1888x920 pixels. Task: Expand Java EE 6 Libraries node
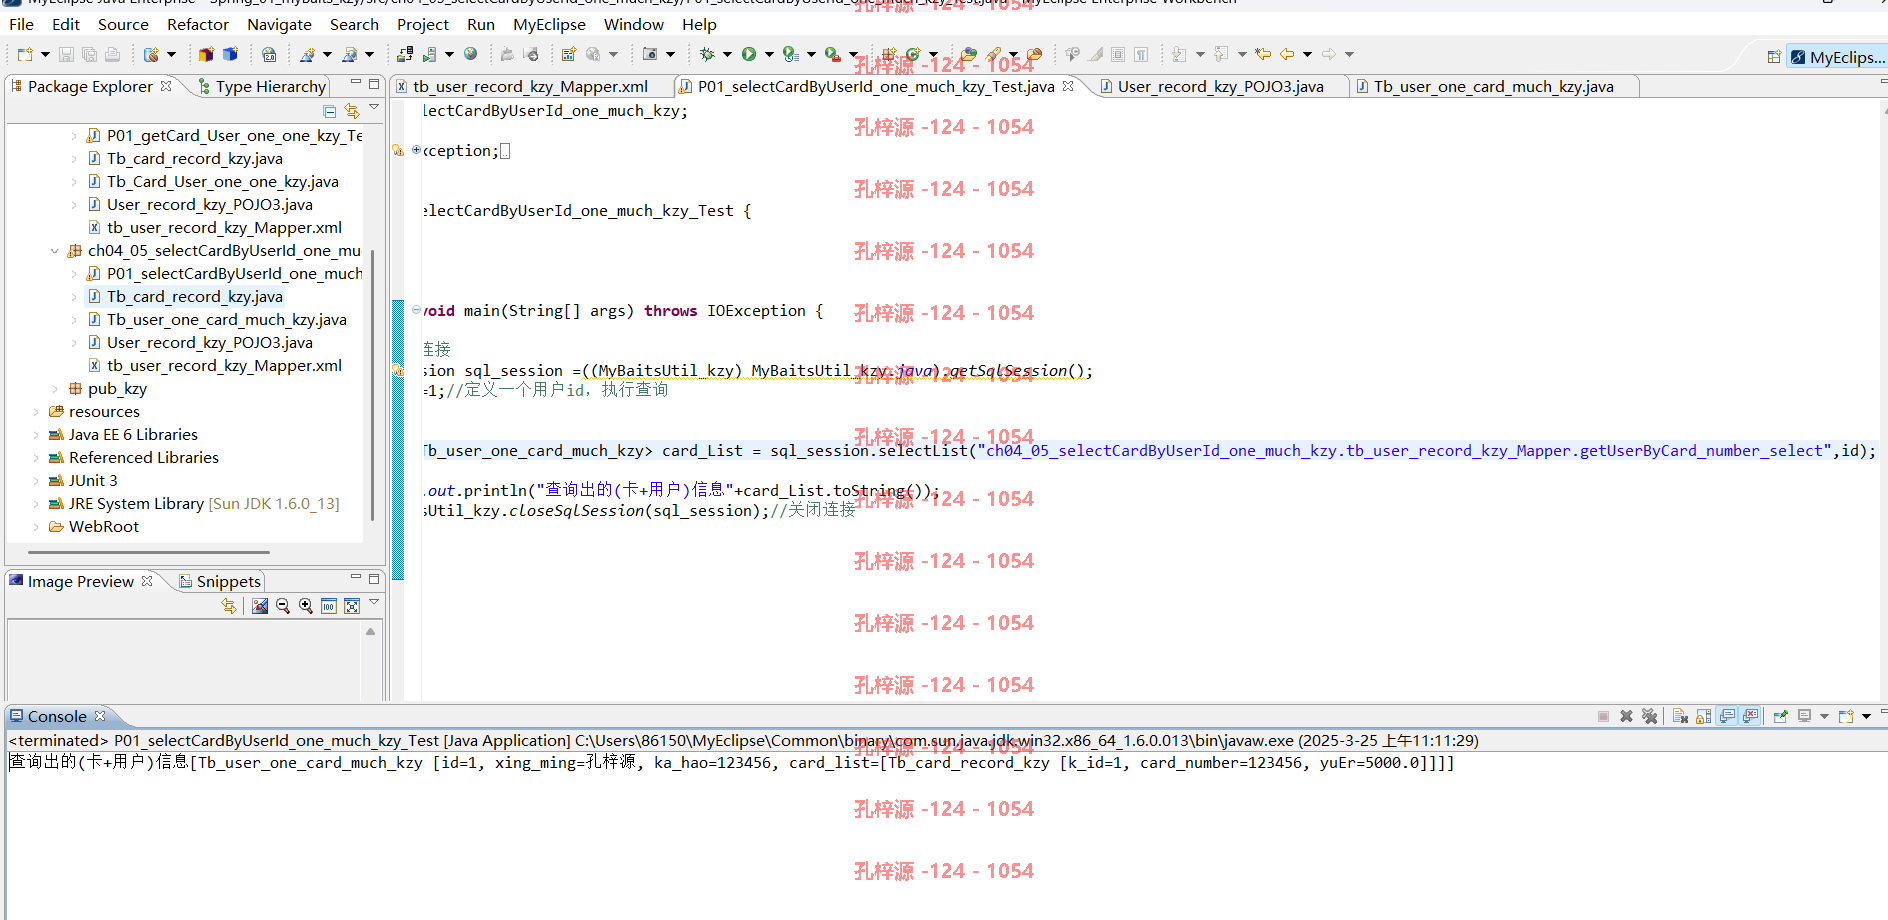click(36, 435)
